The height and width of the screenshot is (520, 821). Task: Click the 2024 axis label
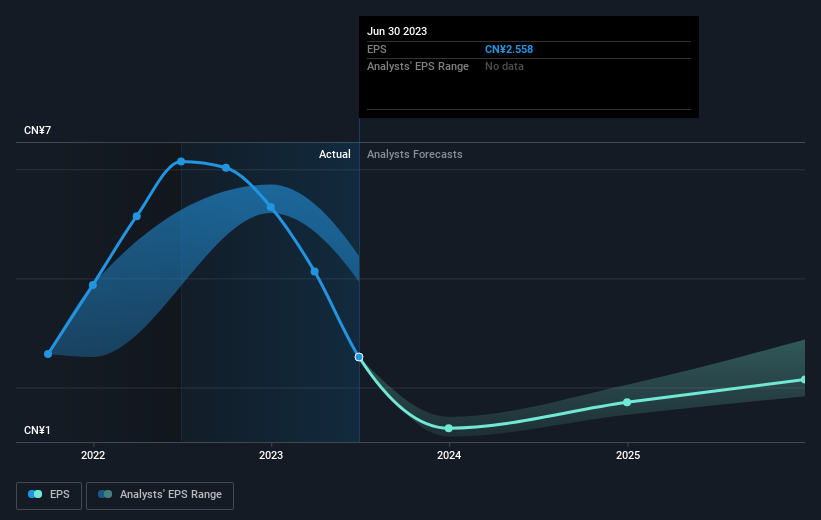point(449,455)
